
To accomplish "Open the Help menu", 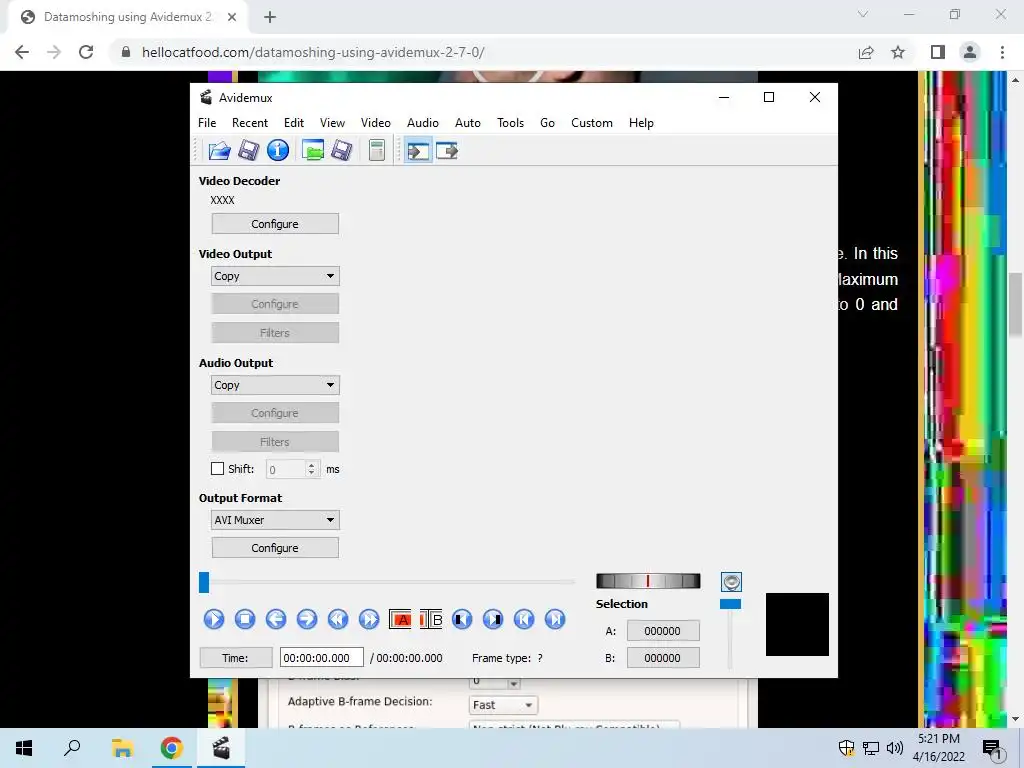I will coord(641,123).
